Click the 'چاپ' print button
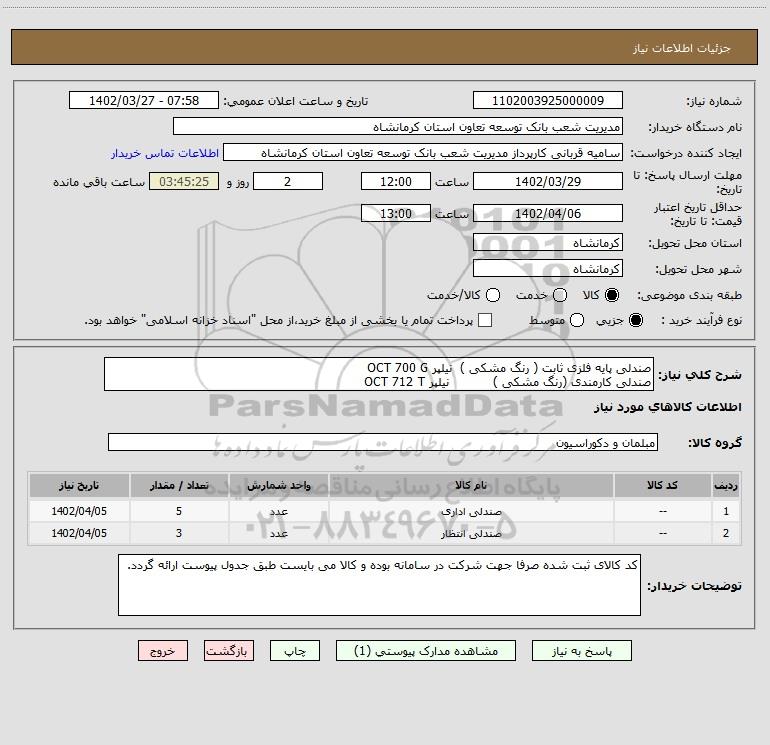This screenshot has height=745, width=770. (x=295, y=651)
